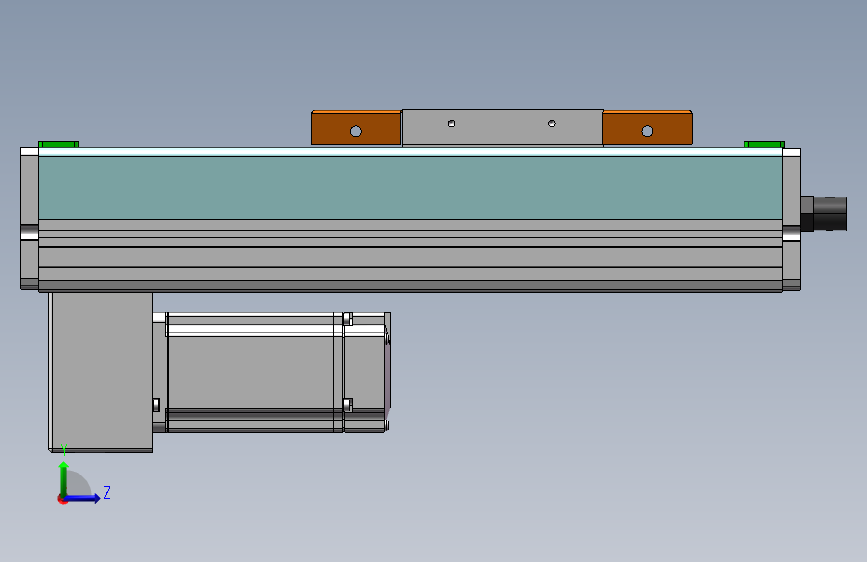Click the black cable connector on the right end
Screen dimensions: 867x562
click(x=824, y=214)
